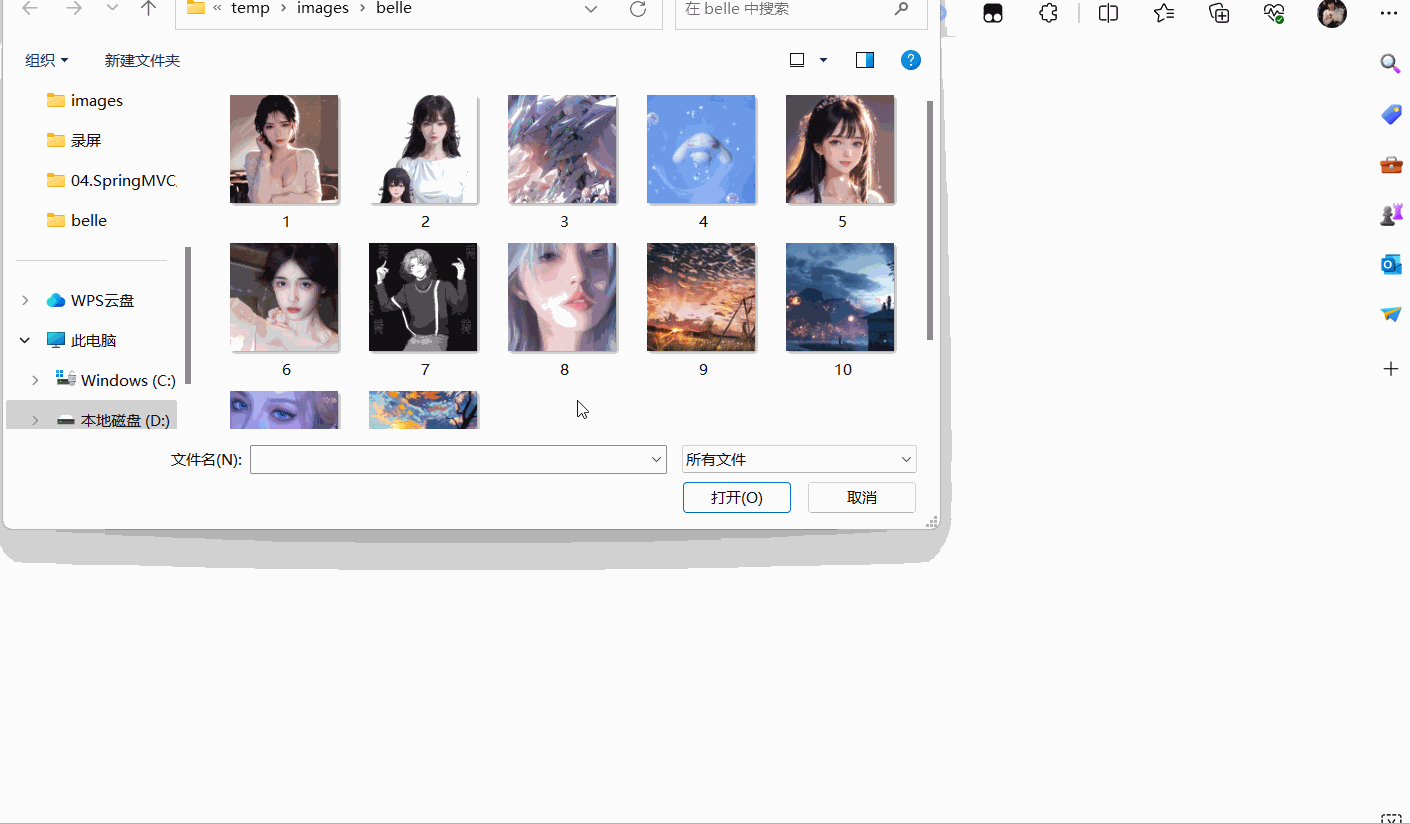Select the 04.SpringMVC folder in sidebar
Viewport: 1410px width, 824px height.
111,180
